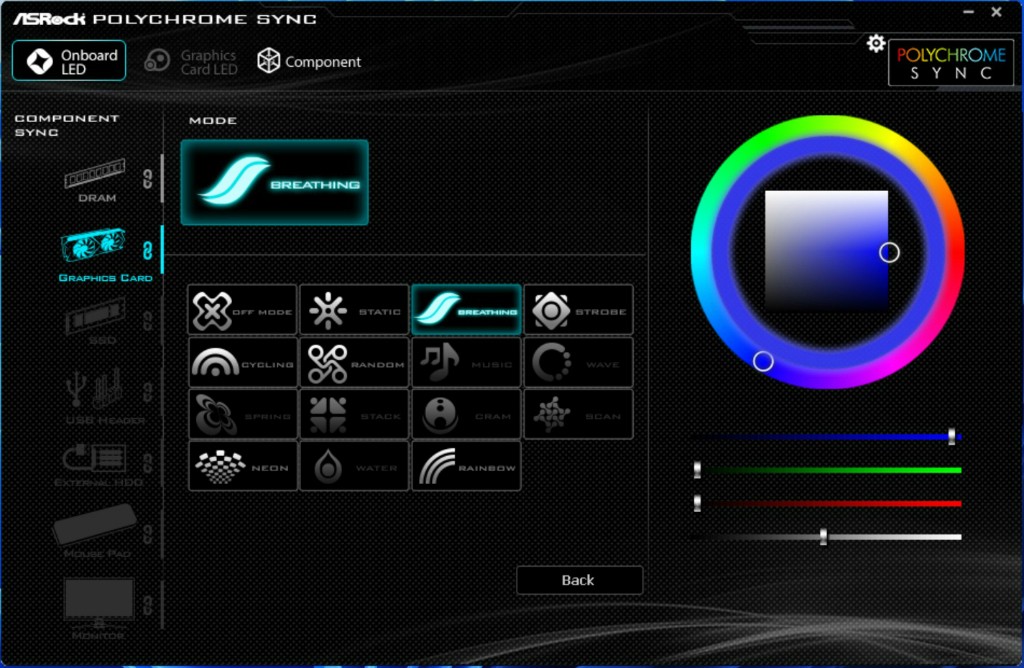Choose the Neon lighting mode
Image resolution: width=1024 pixels, height=668 pixels.
click(x=242, y=466)
